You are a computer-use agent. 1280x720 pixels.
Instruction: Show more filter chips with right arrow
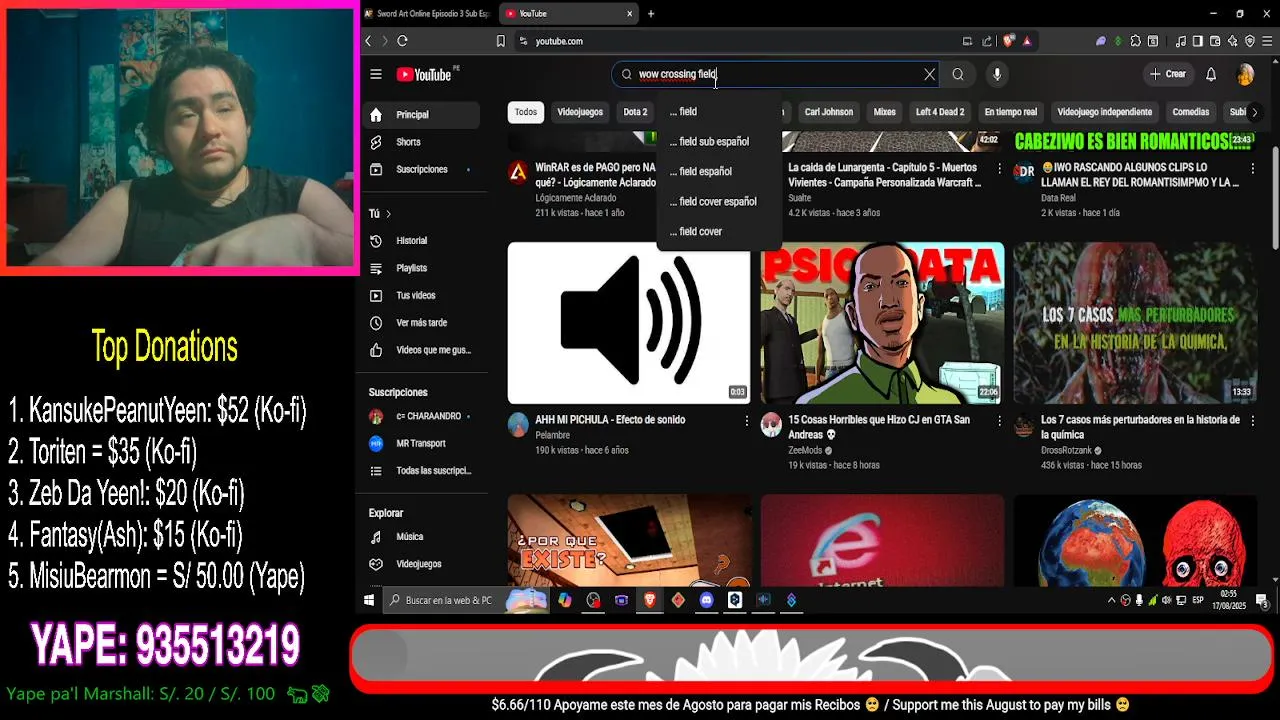(x=1255, y=112)
